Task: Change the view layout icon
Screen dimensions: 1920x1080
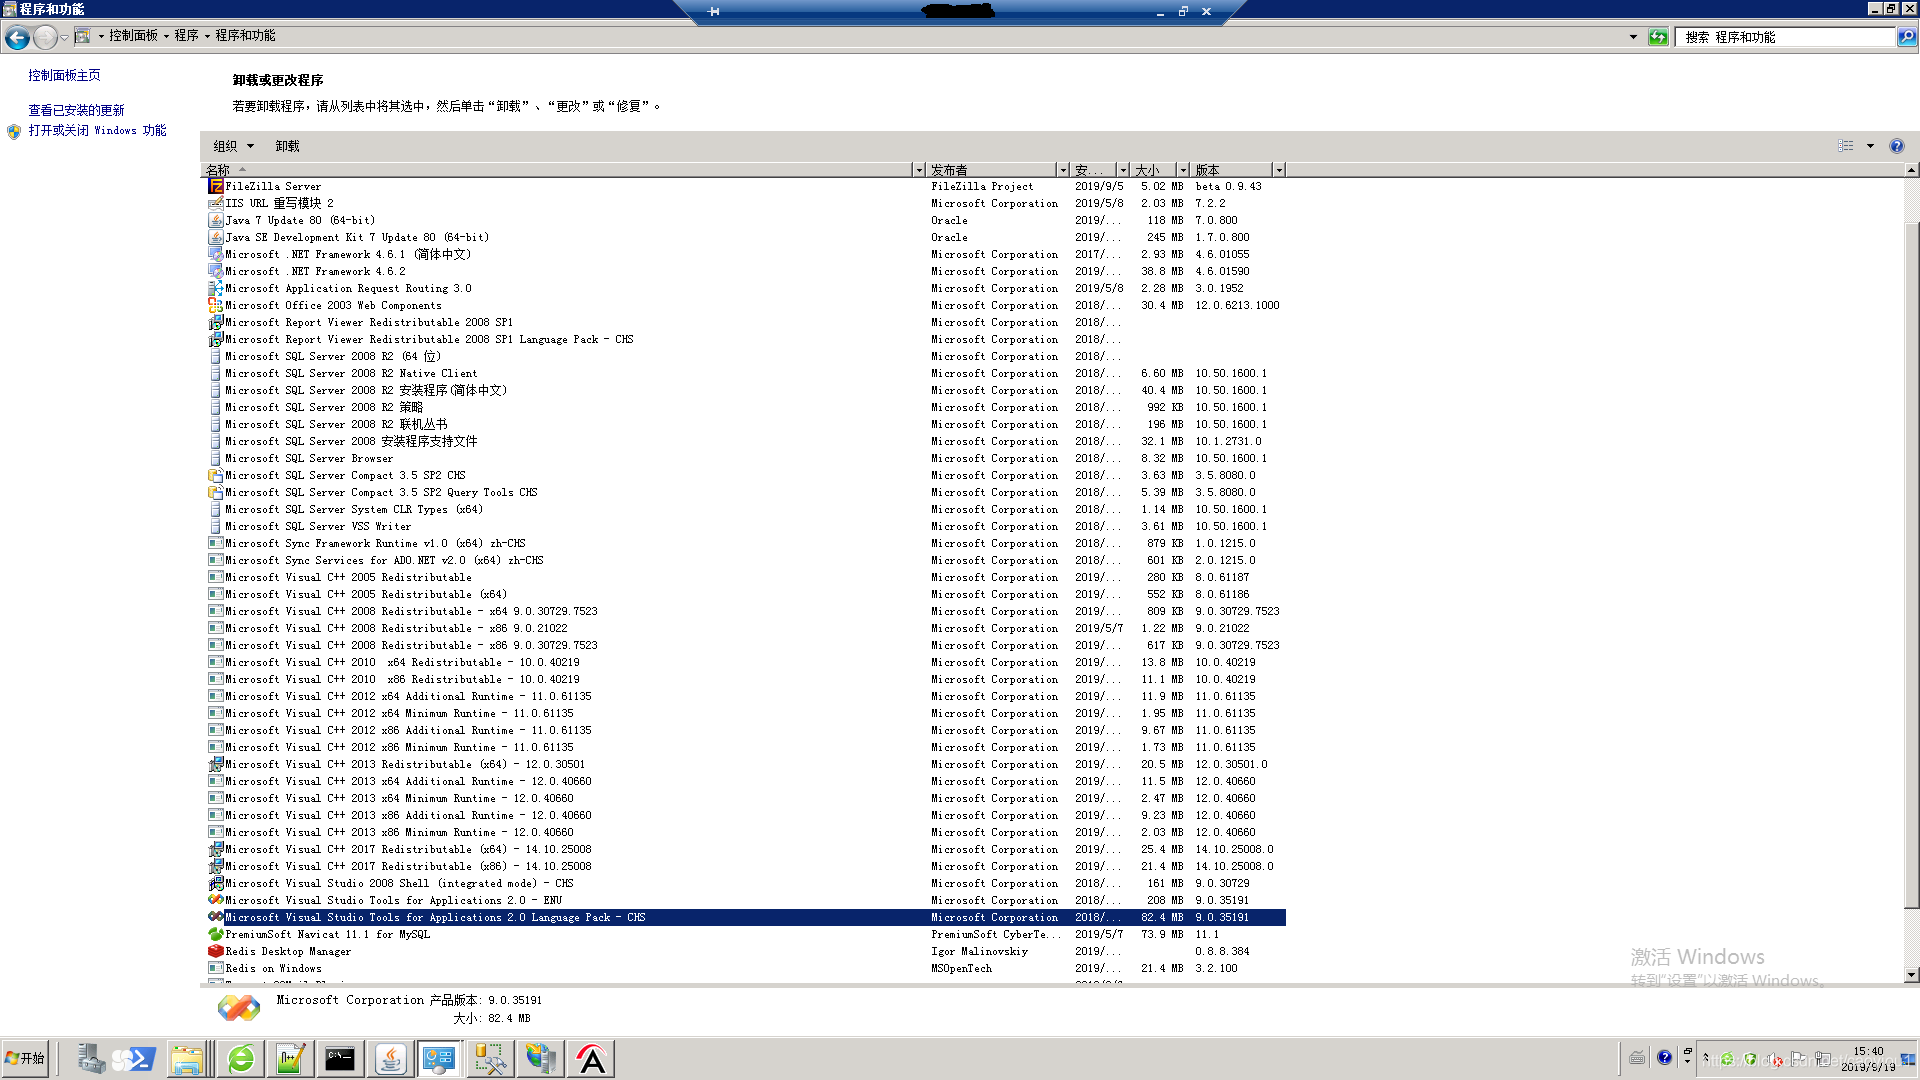Action: (x=1845, y=146)
